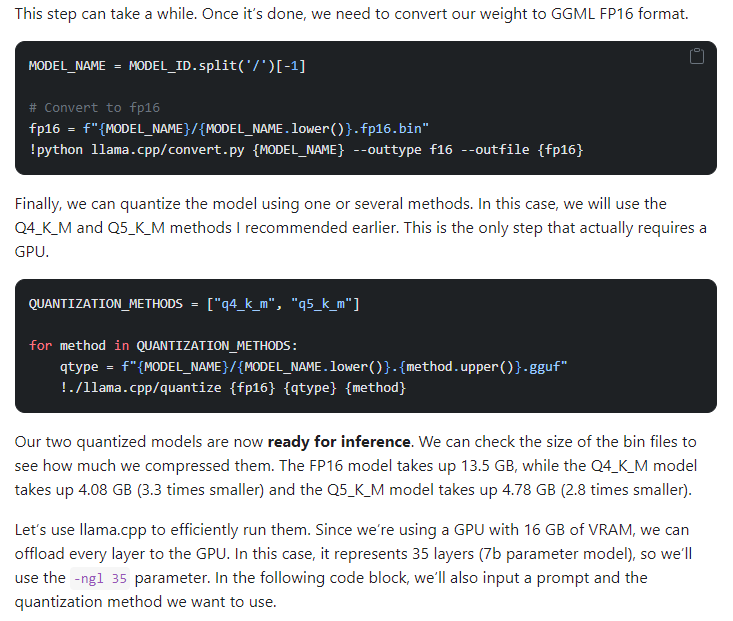Click the bold "ready for inference" text

coord(339,441)
